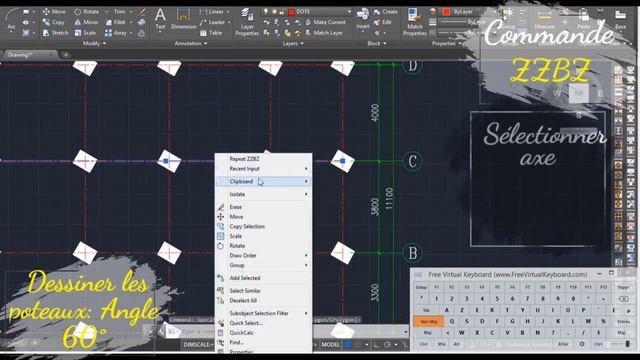640x360 pixels.
Task: Click the red layer color swatch
Action: pyautogui.click(x=291, y=12)
